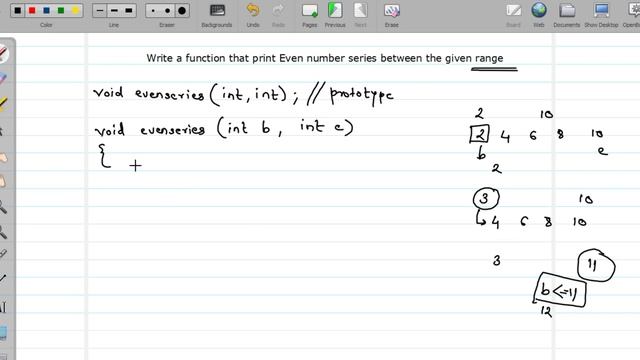Undo the last stroke
Image resolution: width=640 pixels, height=360 pixels.
(x=253, y=15)
